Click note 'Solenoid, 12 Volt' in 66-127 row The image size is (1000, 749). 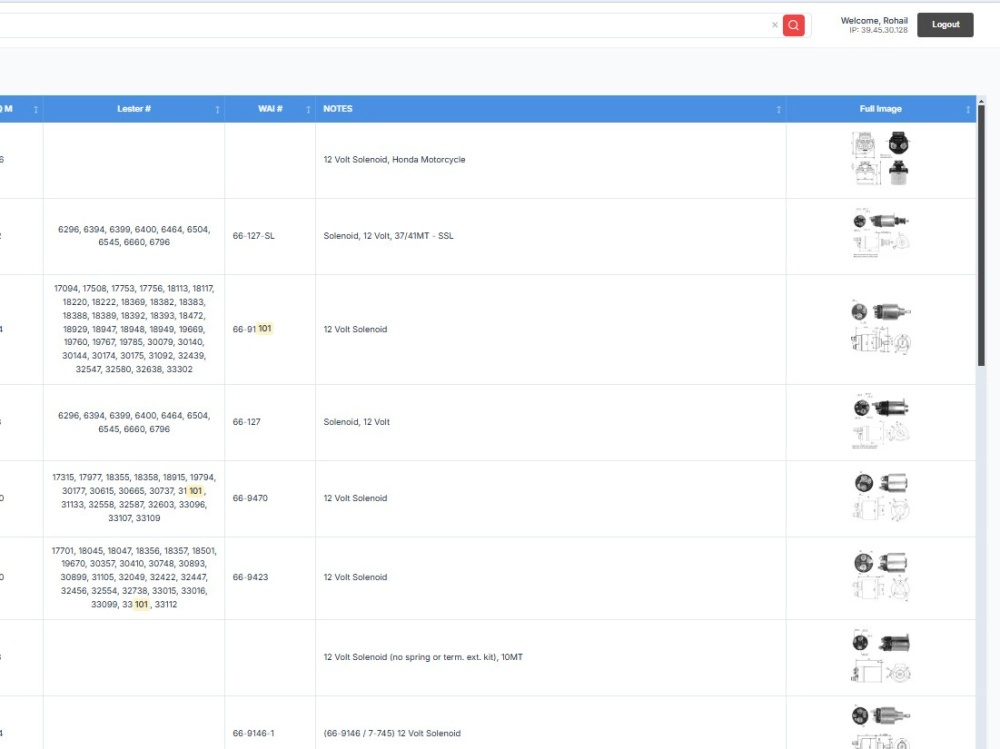tap(357, 422)
